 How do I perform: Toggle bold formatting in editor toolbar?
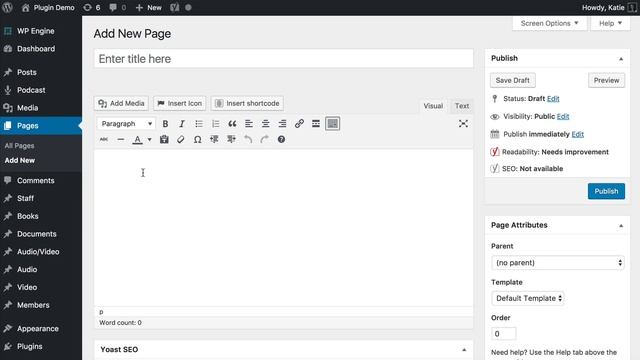165,124
